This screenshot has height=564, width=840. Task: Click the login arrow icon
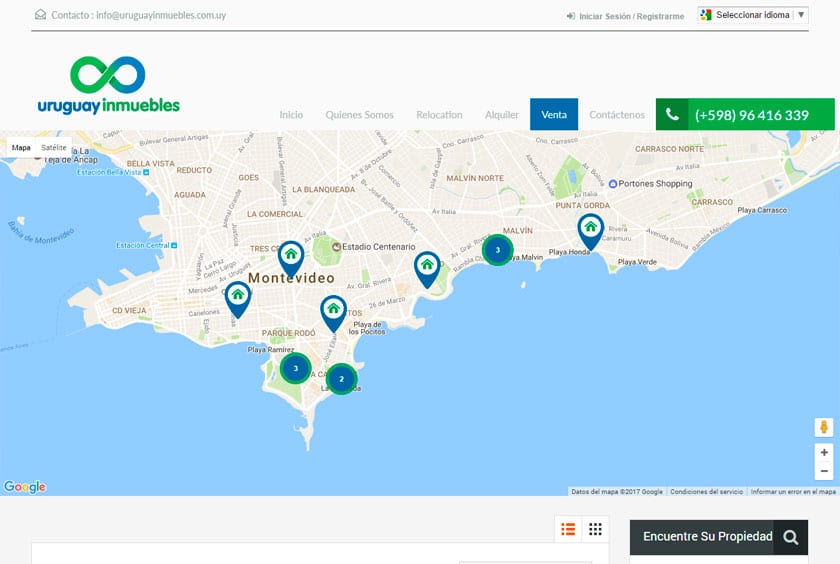point(571,16)
